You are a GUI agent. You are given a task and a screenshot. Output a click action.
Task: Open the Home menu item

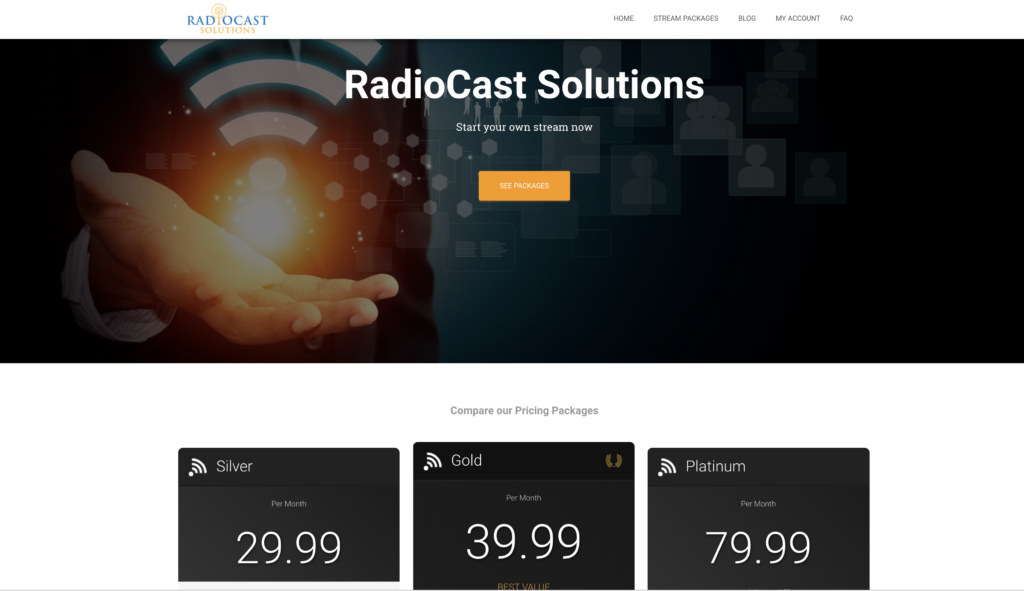(624, 18)
